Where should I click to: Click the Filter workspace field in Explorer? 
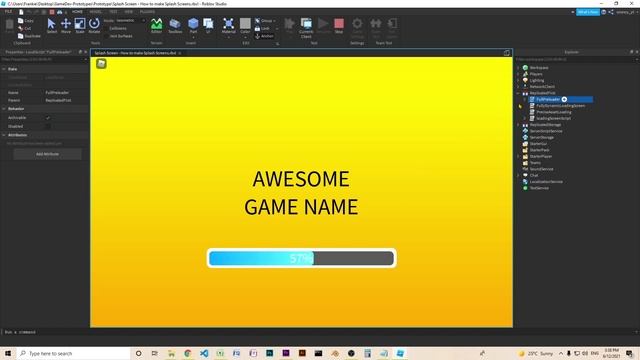click(576, 60)
